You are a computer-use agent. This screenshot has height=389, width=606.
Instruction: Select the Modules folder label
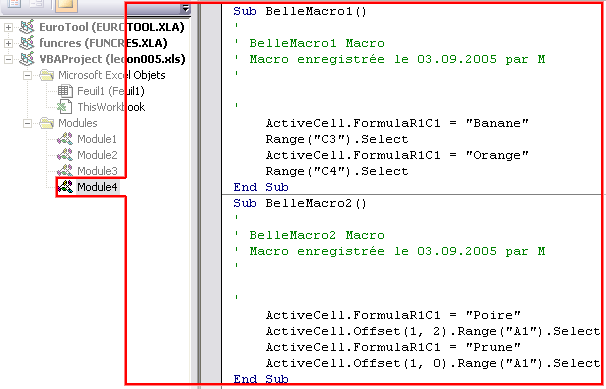(x=78, y=123)
